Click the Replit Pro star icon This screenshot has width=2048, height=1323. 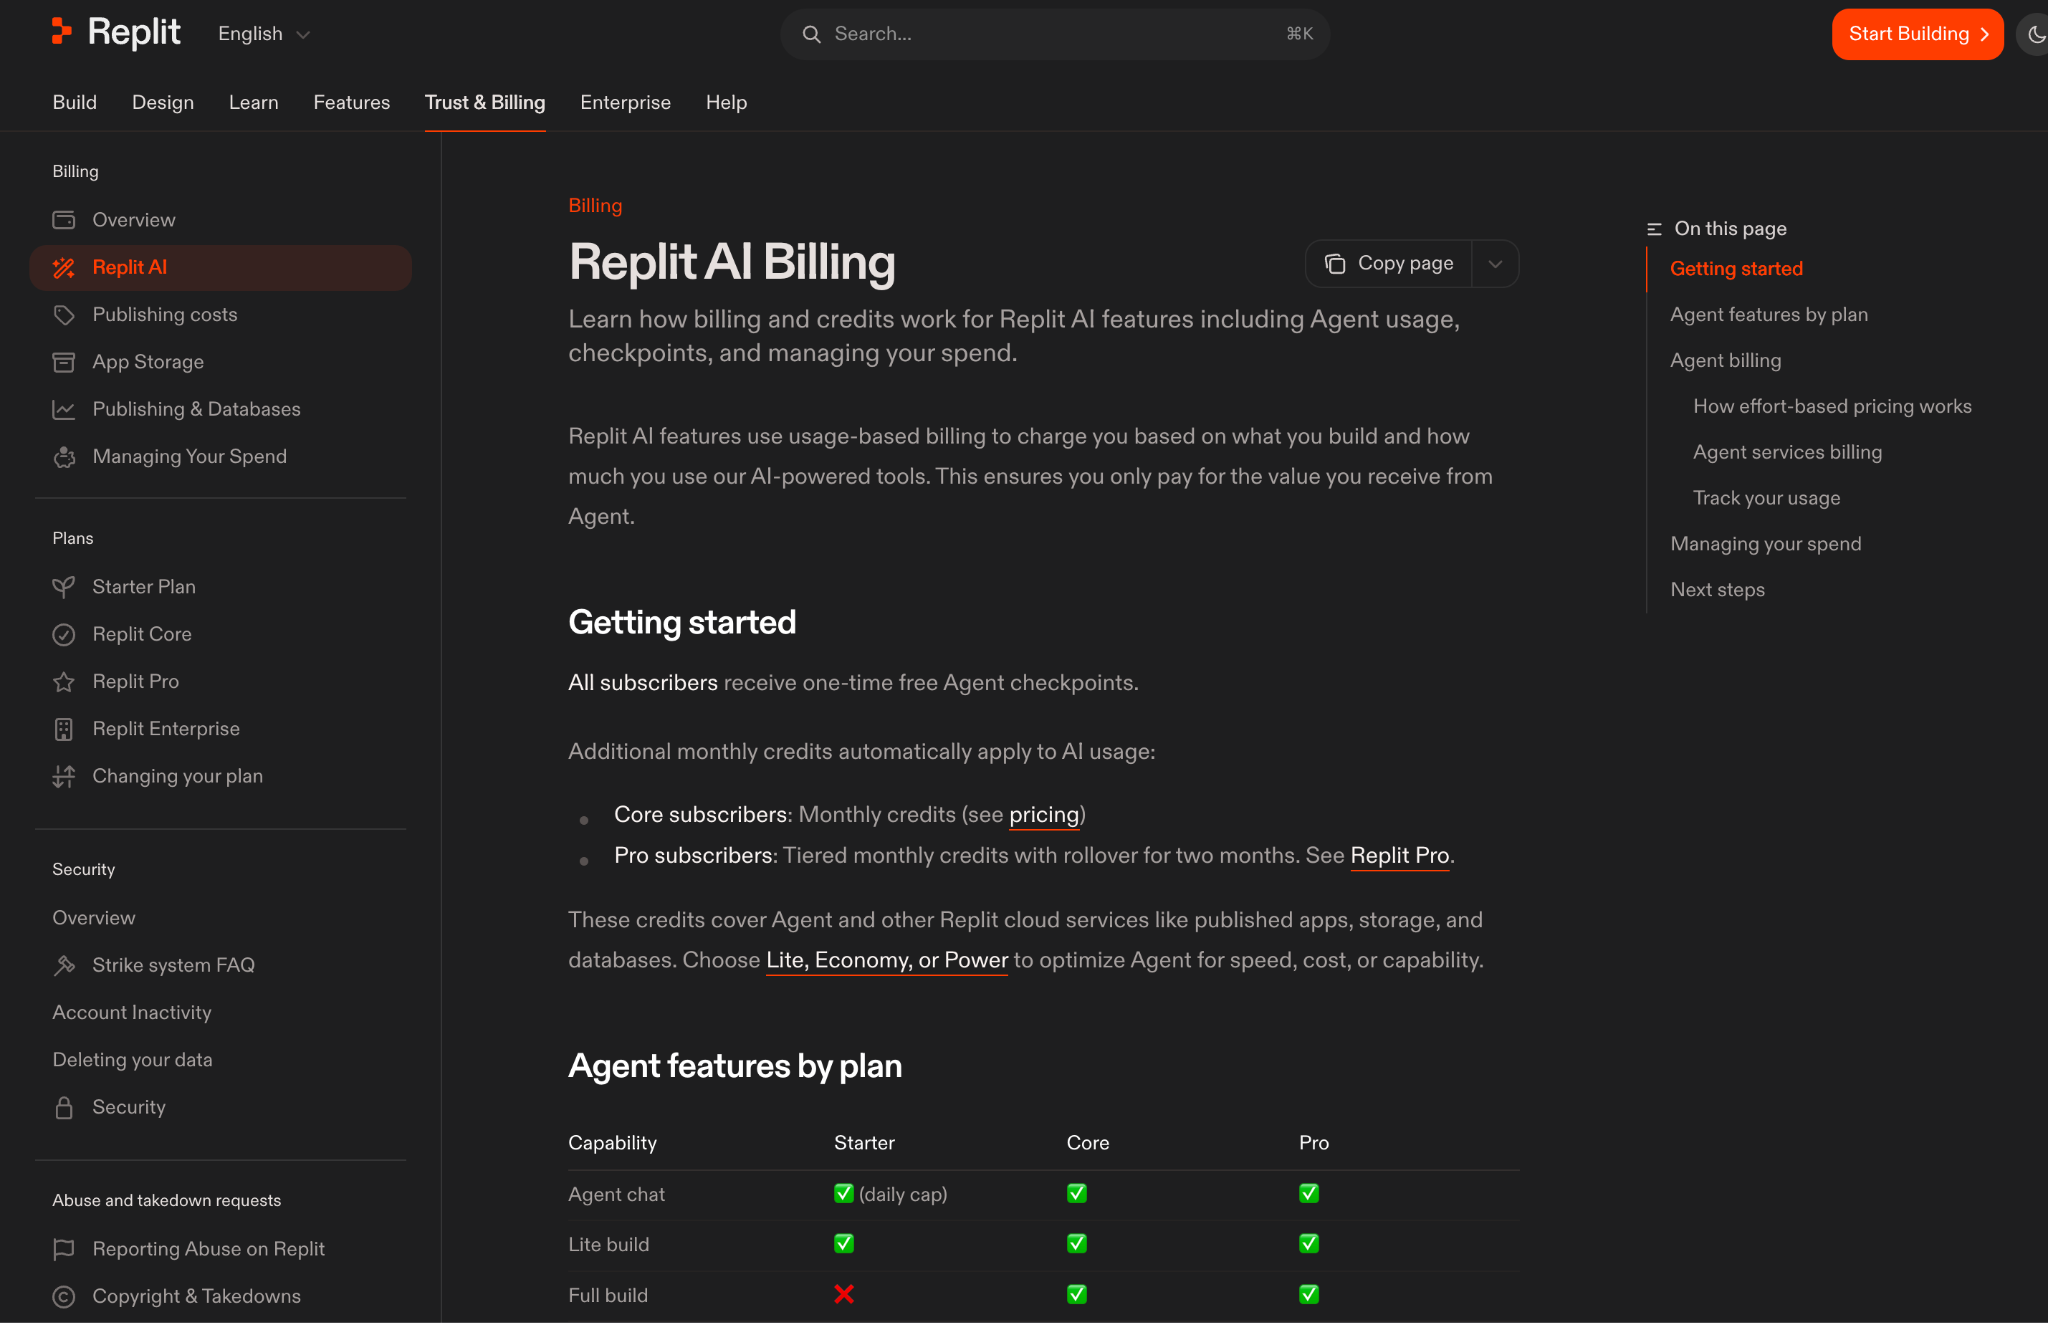point(64,682)
